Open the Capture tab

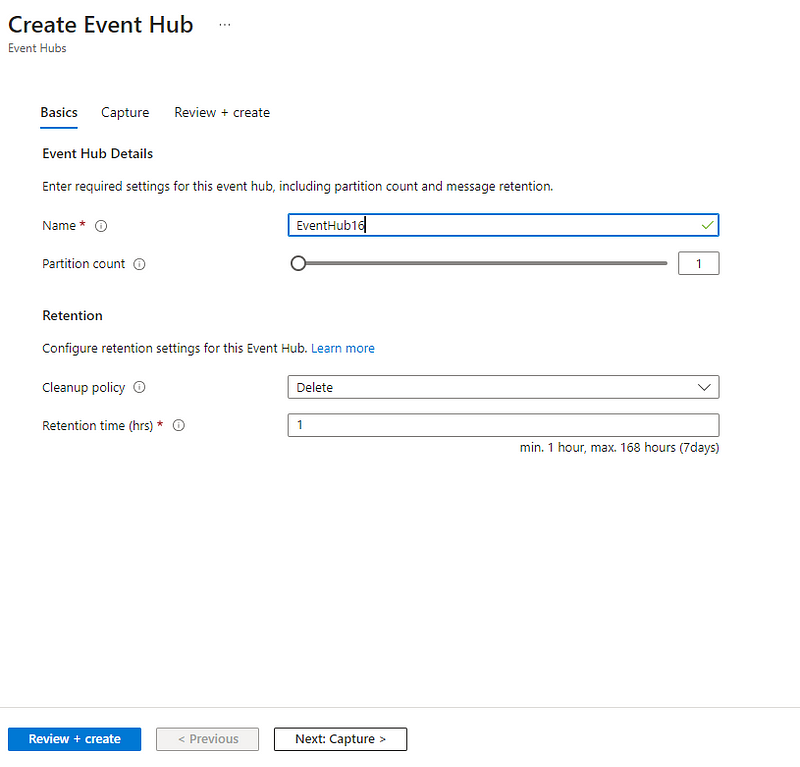[x=125, y=112]
